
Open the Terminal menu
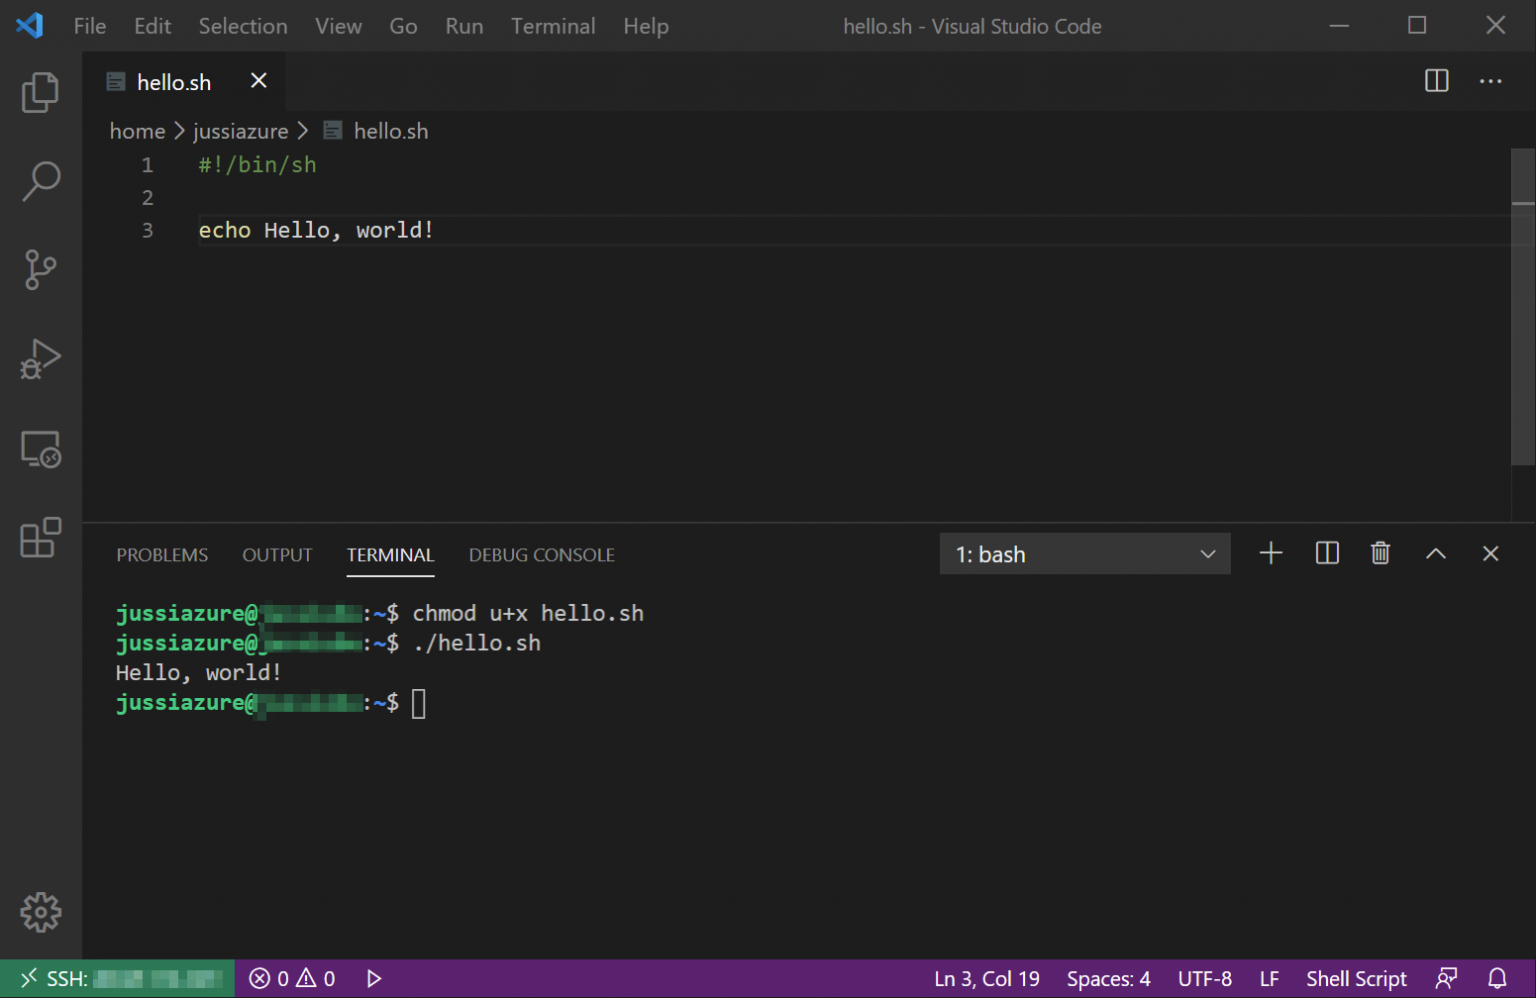pyautogui.click(x=553, y=26)
